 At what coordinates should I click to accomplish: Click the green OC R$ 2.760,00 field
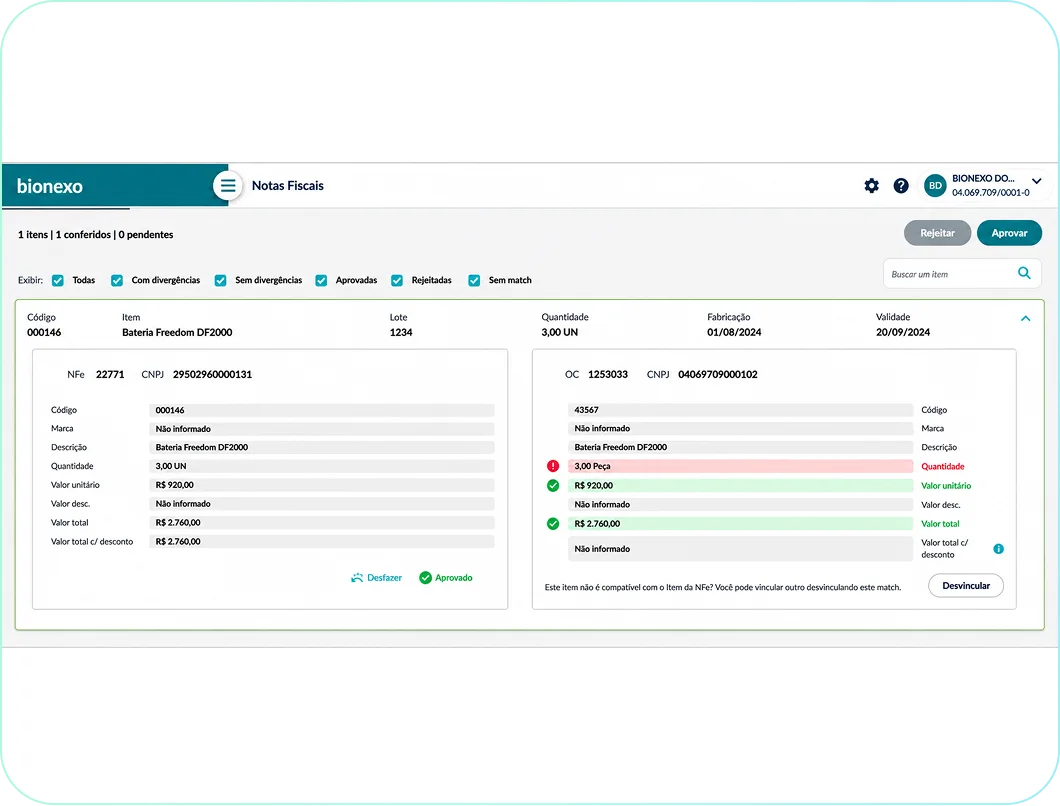(740, 523)
